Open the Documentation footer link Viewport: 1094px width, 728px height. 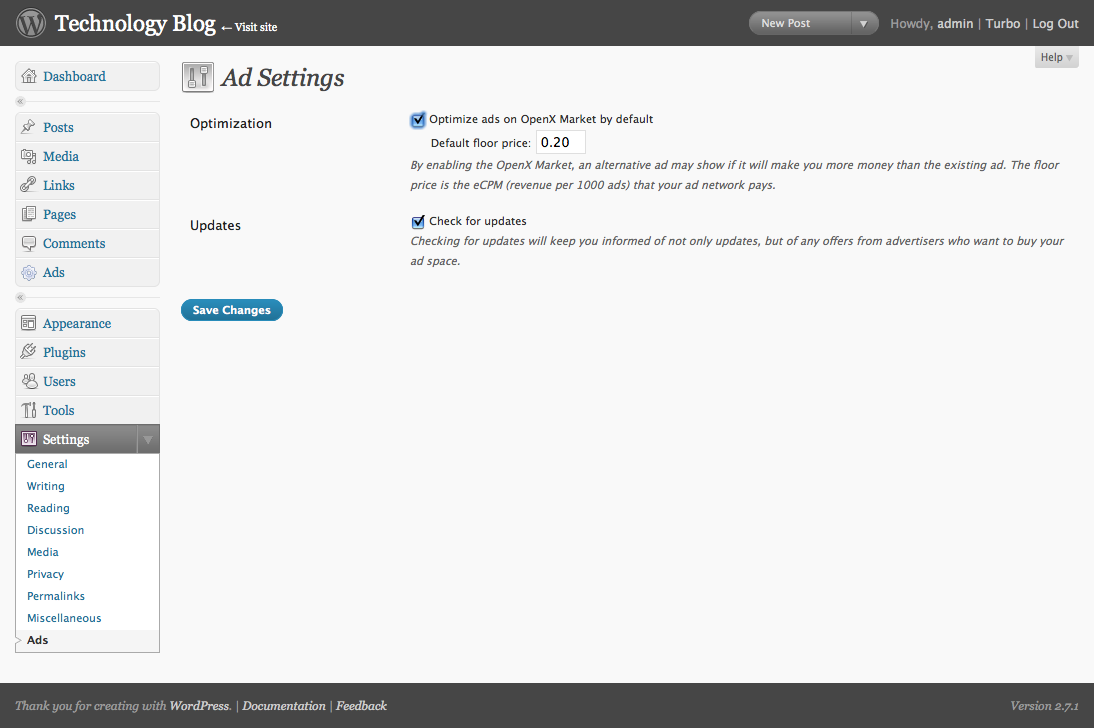pyautogui.click(x=284, y=706)
